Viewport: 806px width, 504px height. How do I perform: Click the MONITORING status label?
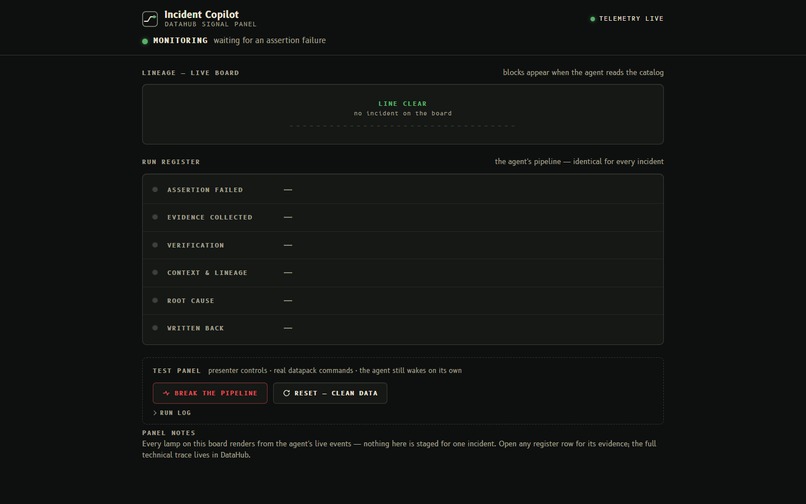coord(180,40)
